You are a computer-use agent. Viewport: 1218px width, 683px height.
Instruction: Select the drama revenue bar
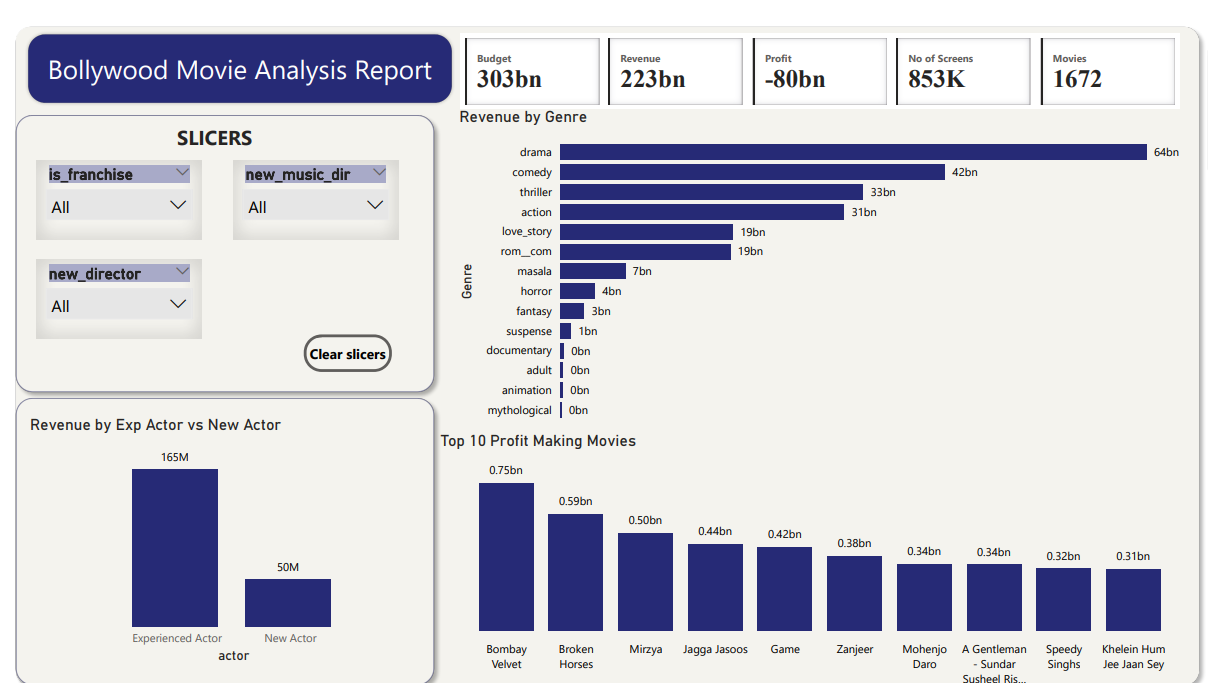pyautogui.click(x=853, y=152)
